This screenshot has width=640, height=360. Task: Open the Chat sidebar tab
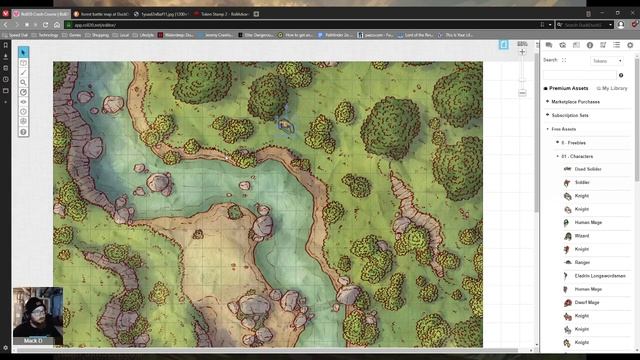click(549, 45)
